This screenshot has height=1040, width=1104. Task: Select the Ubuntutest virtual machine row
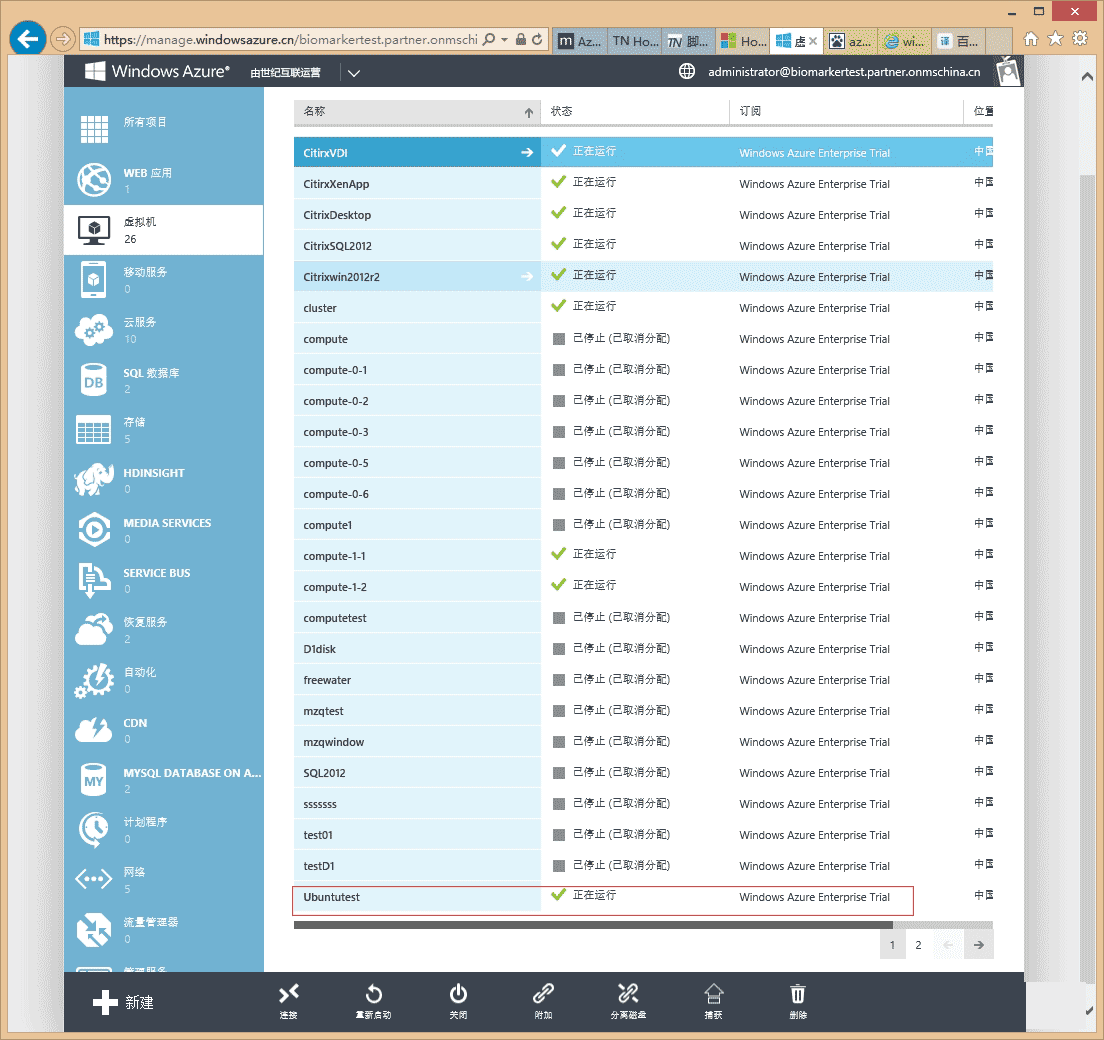[643, 896]
